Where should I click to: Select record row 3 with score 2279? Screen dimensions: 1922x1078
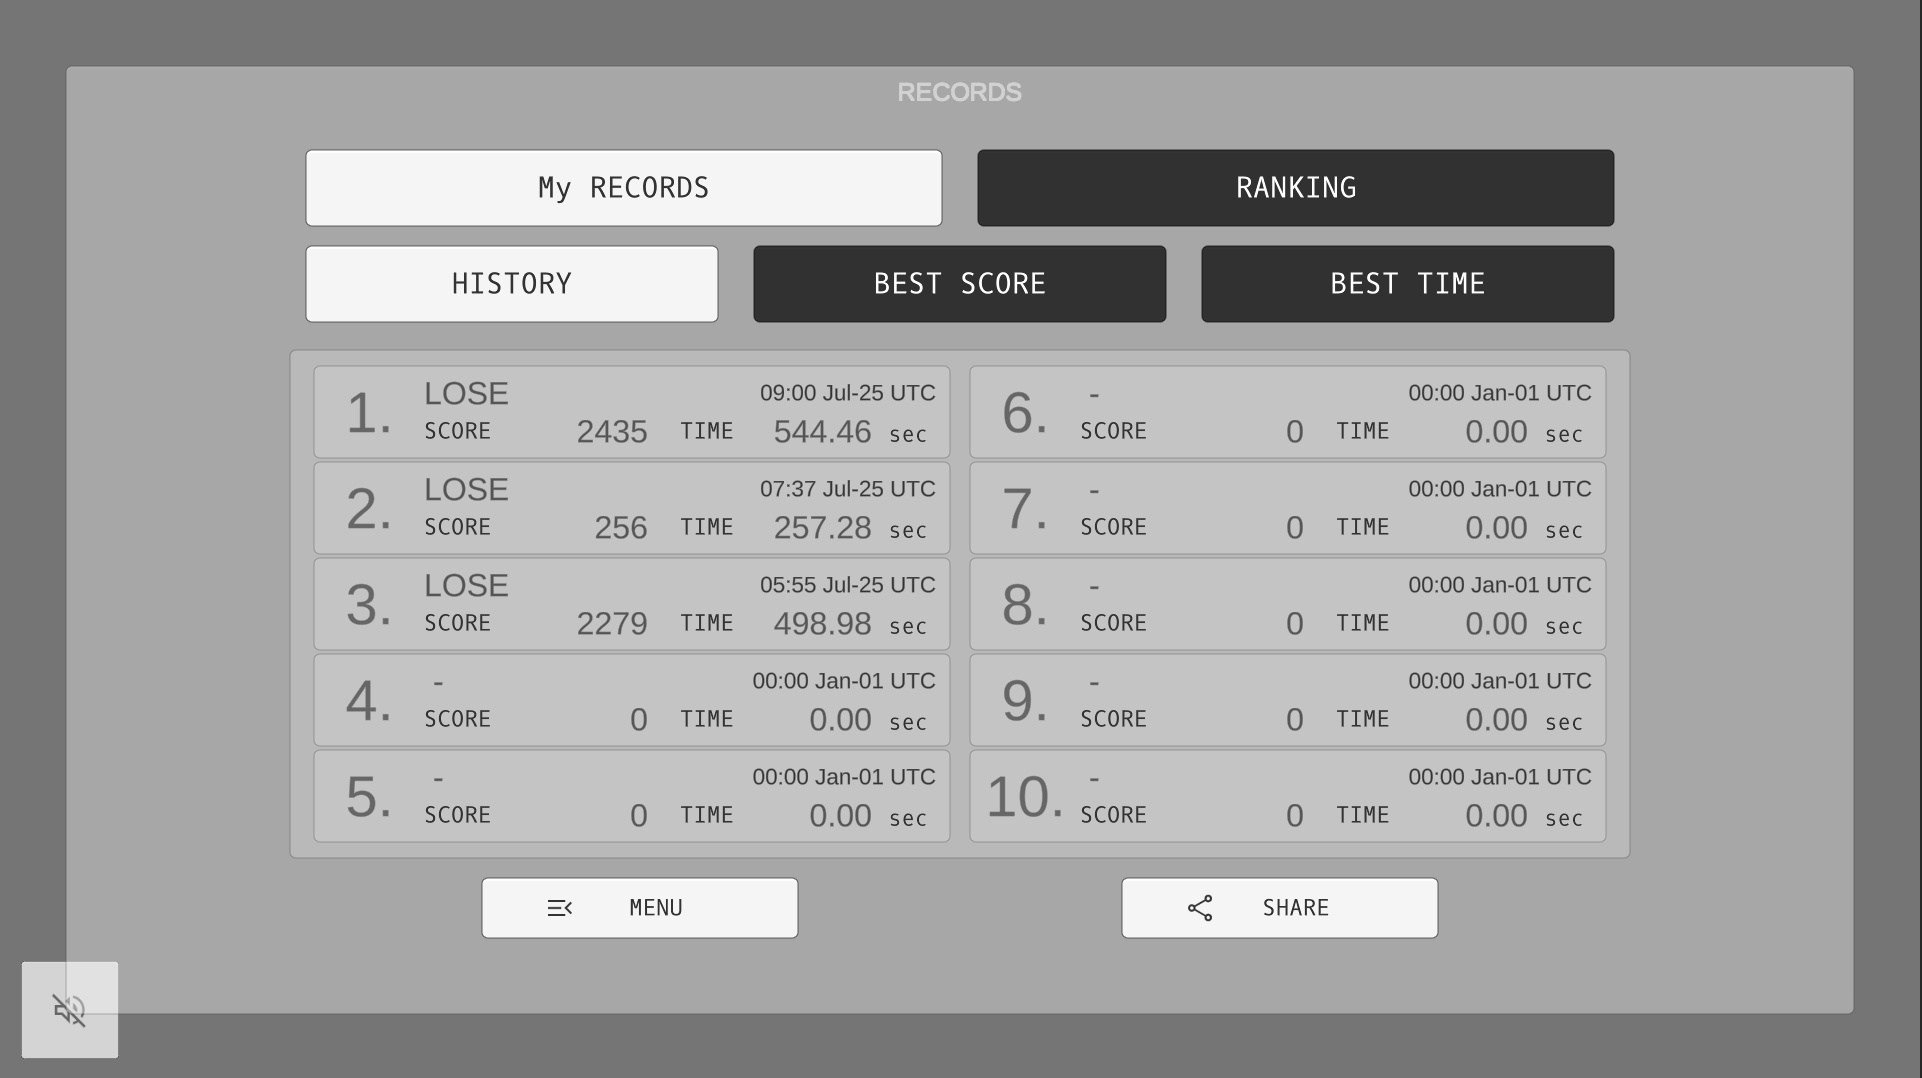pos(632,604)
